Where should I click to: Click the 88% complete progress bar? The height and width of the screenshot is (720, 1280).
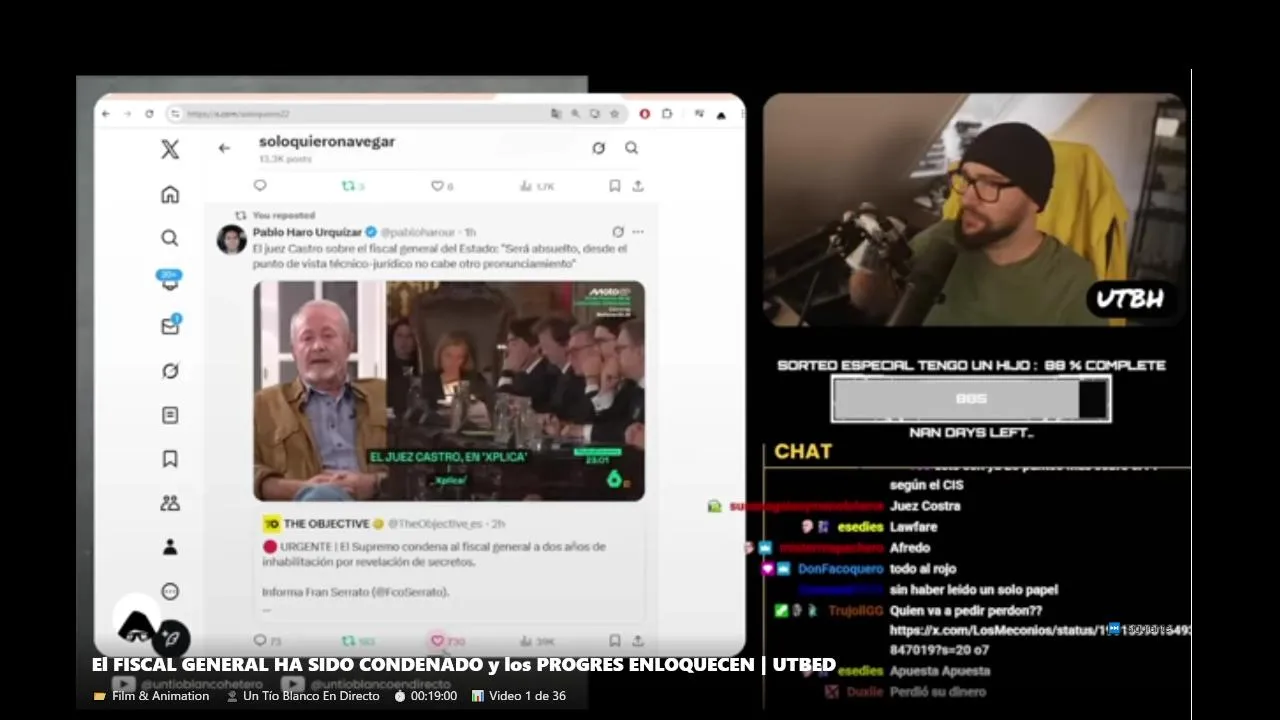(971, 398)
